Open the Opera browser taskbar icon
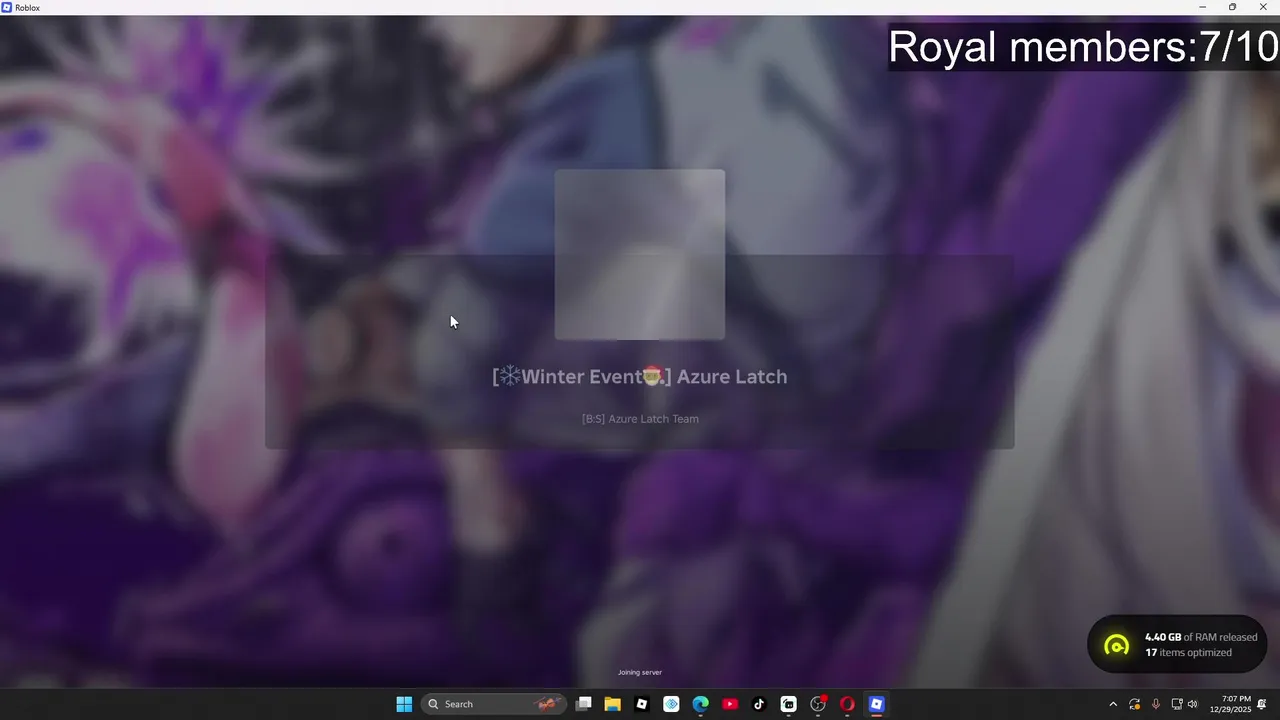Viewport: 1280px width, 720px height. 847,704
